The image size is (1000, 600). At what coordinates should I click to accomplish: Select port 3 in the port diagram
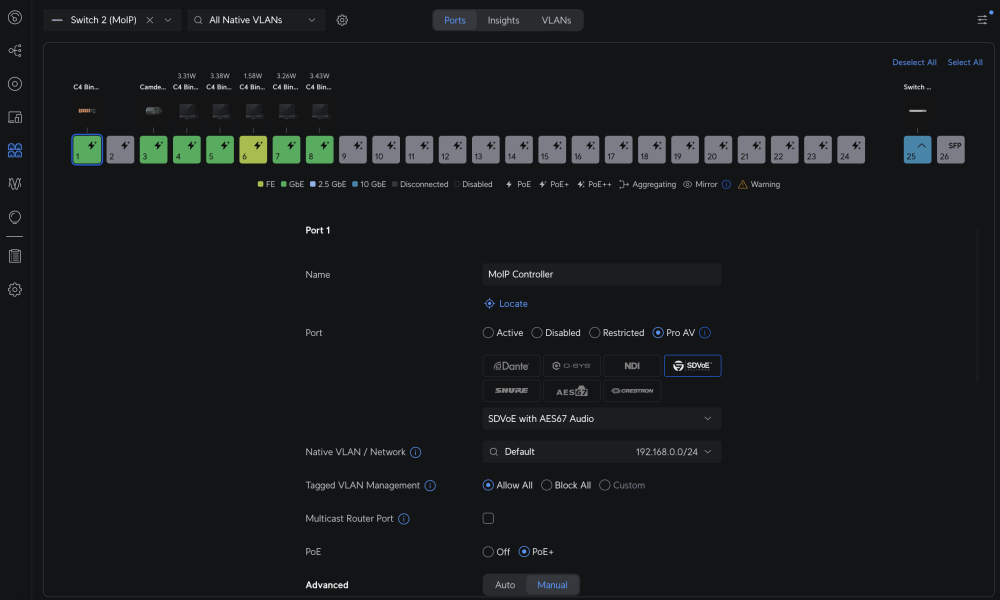pyautogui.click(x=154, y=150)
